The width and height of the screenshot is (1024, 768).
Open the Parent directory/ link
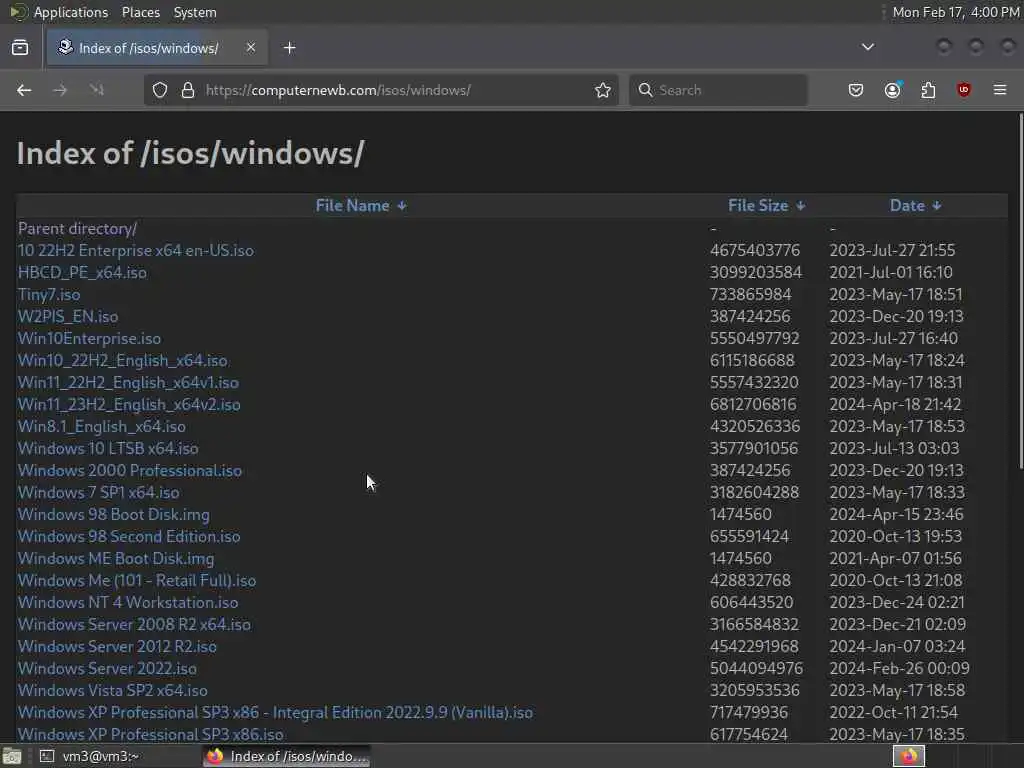point(77,229)
